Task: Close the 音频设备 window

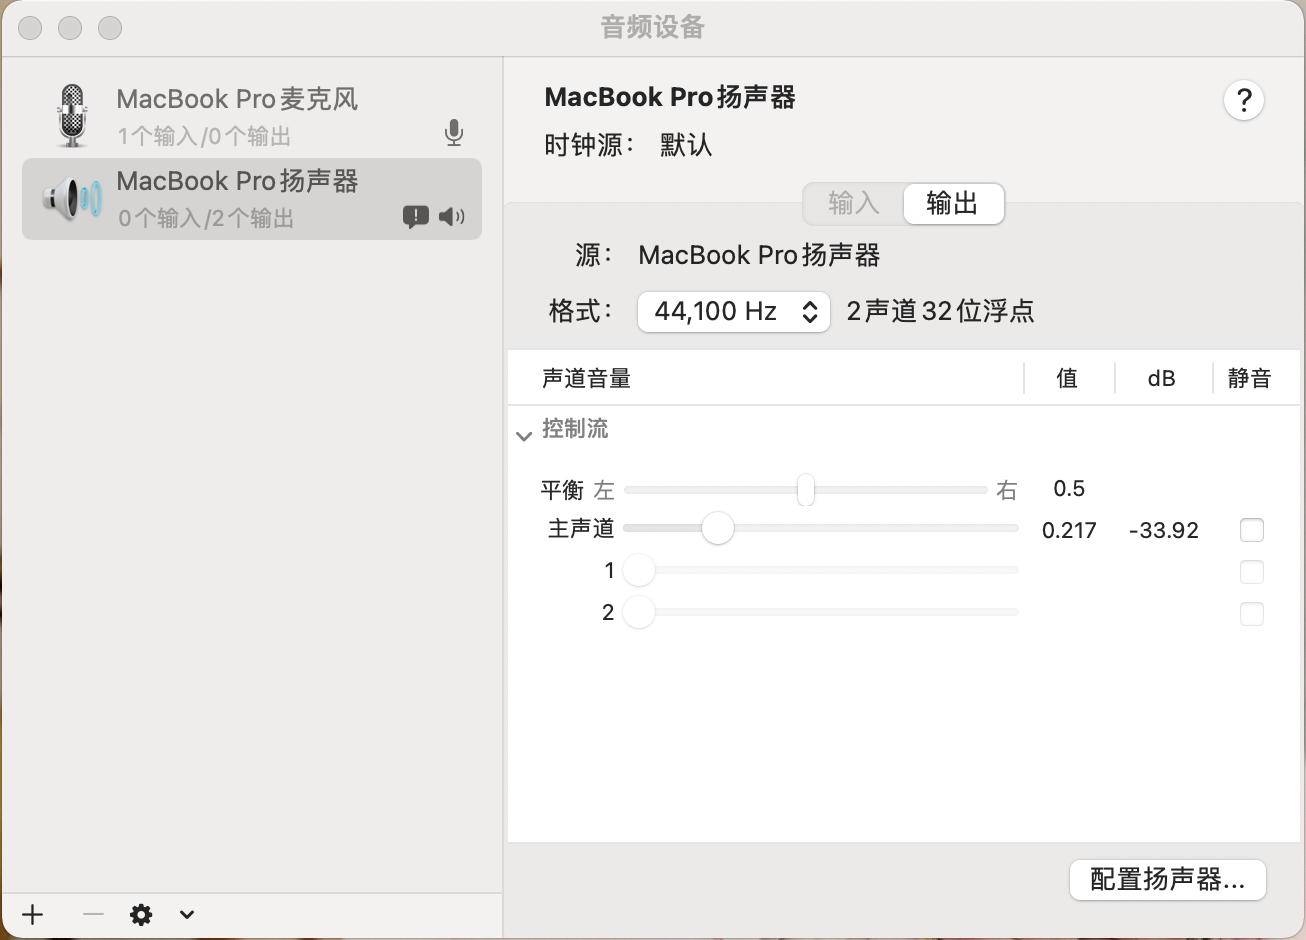Action: click(x=30, y=28)
